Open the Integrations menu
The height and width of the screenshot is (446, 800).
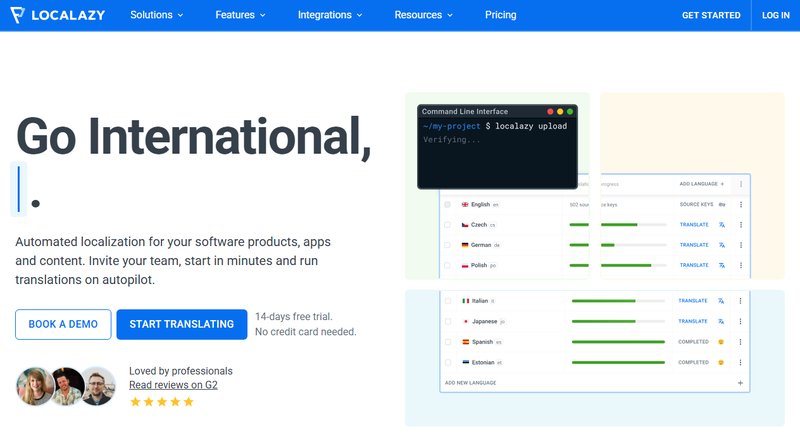pos(331,15)
